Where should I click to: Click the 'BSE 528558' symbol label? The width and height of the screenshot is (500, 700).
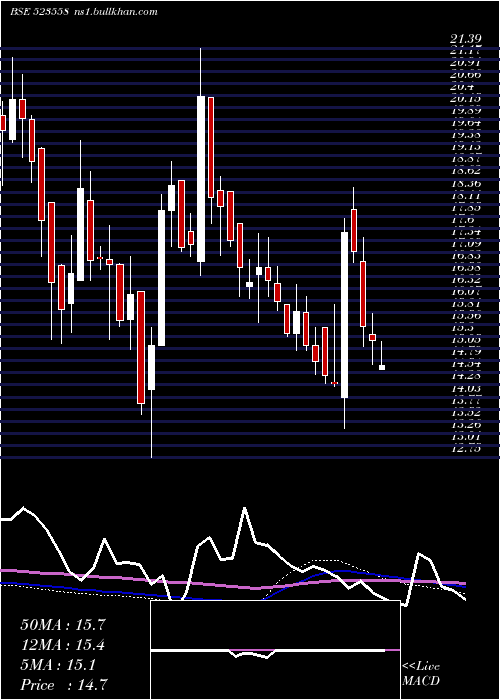point(39,11)
